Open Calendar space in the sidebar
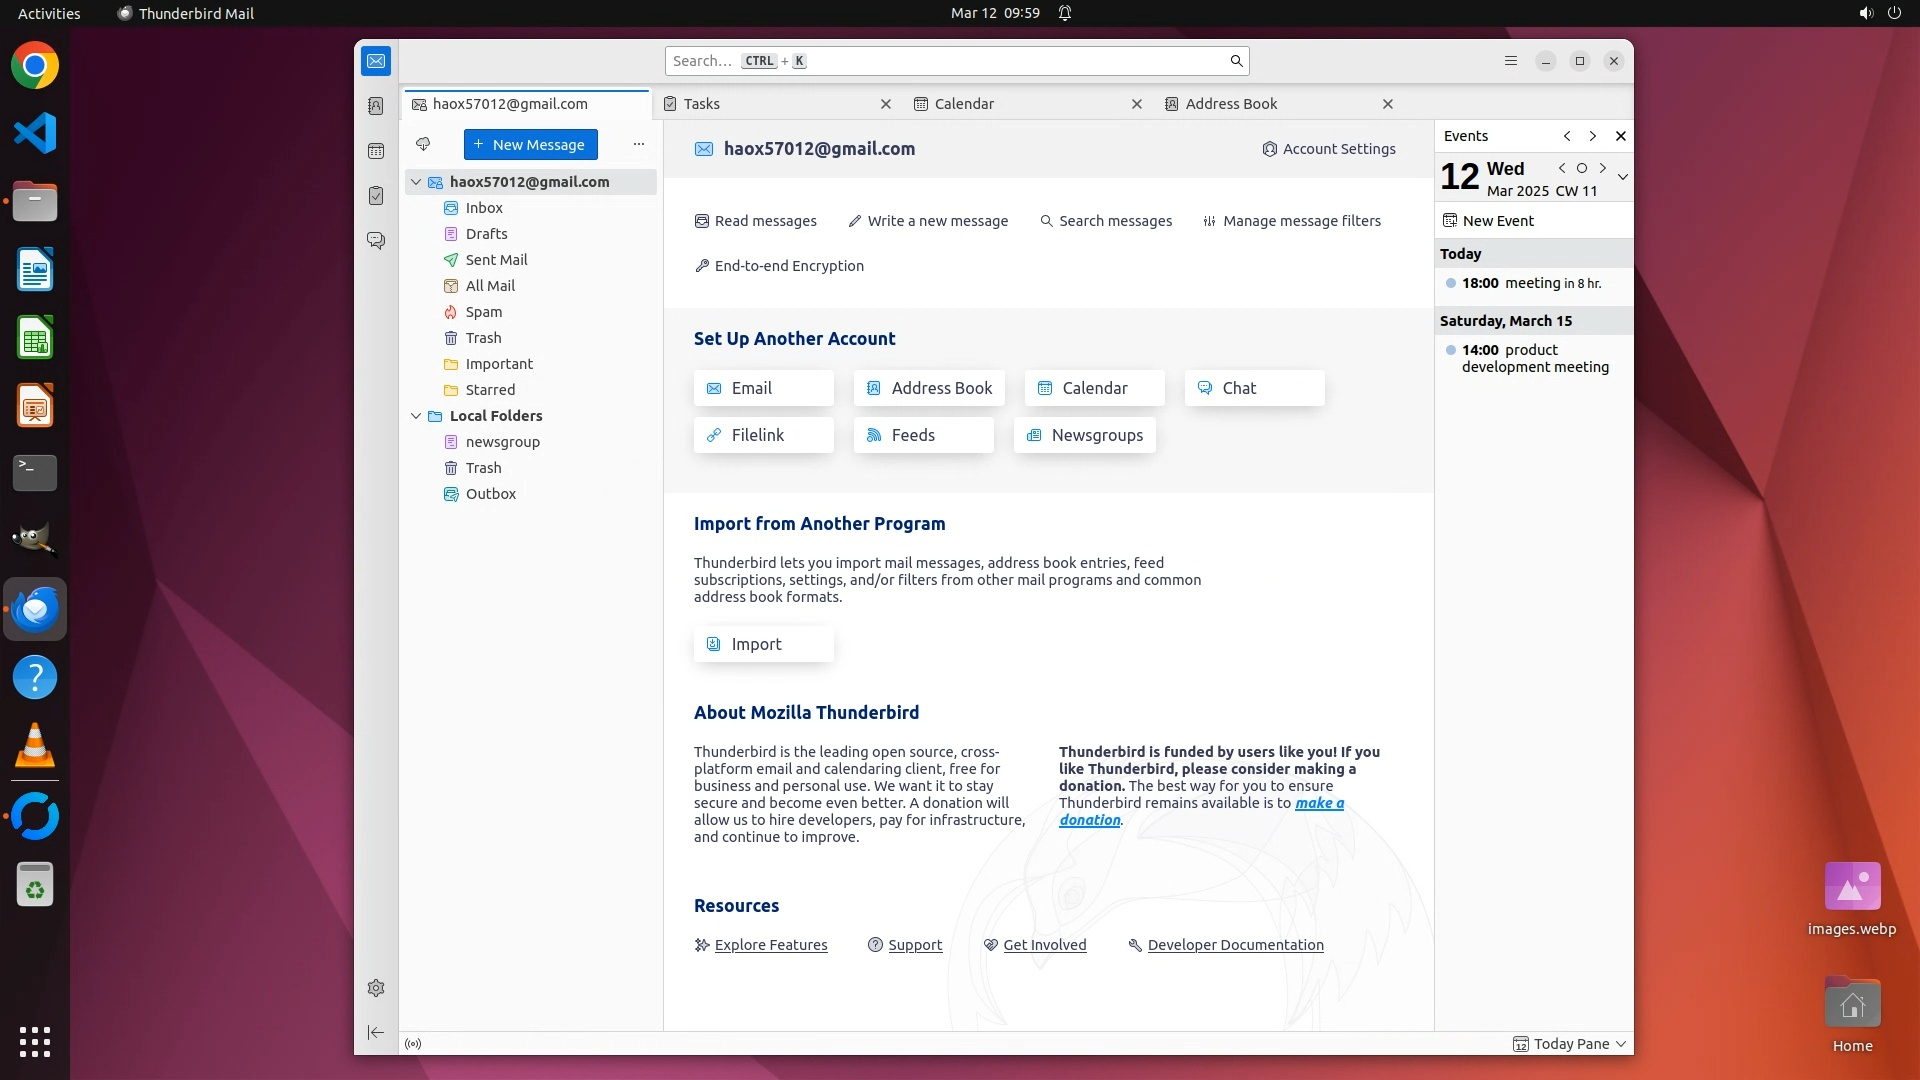 pos(376,151)
